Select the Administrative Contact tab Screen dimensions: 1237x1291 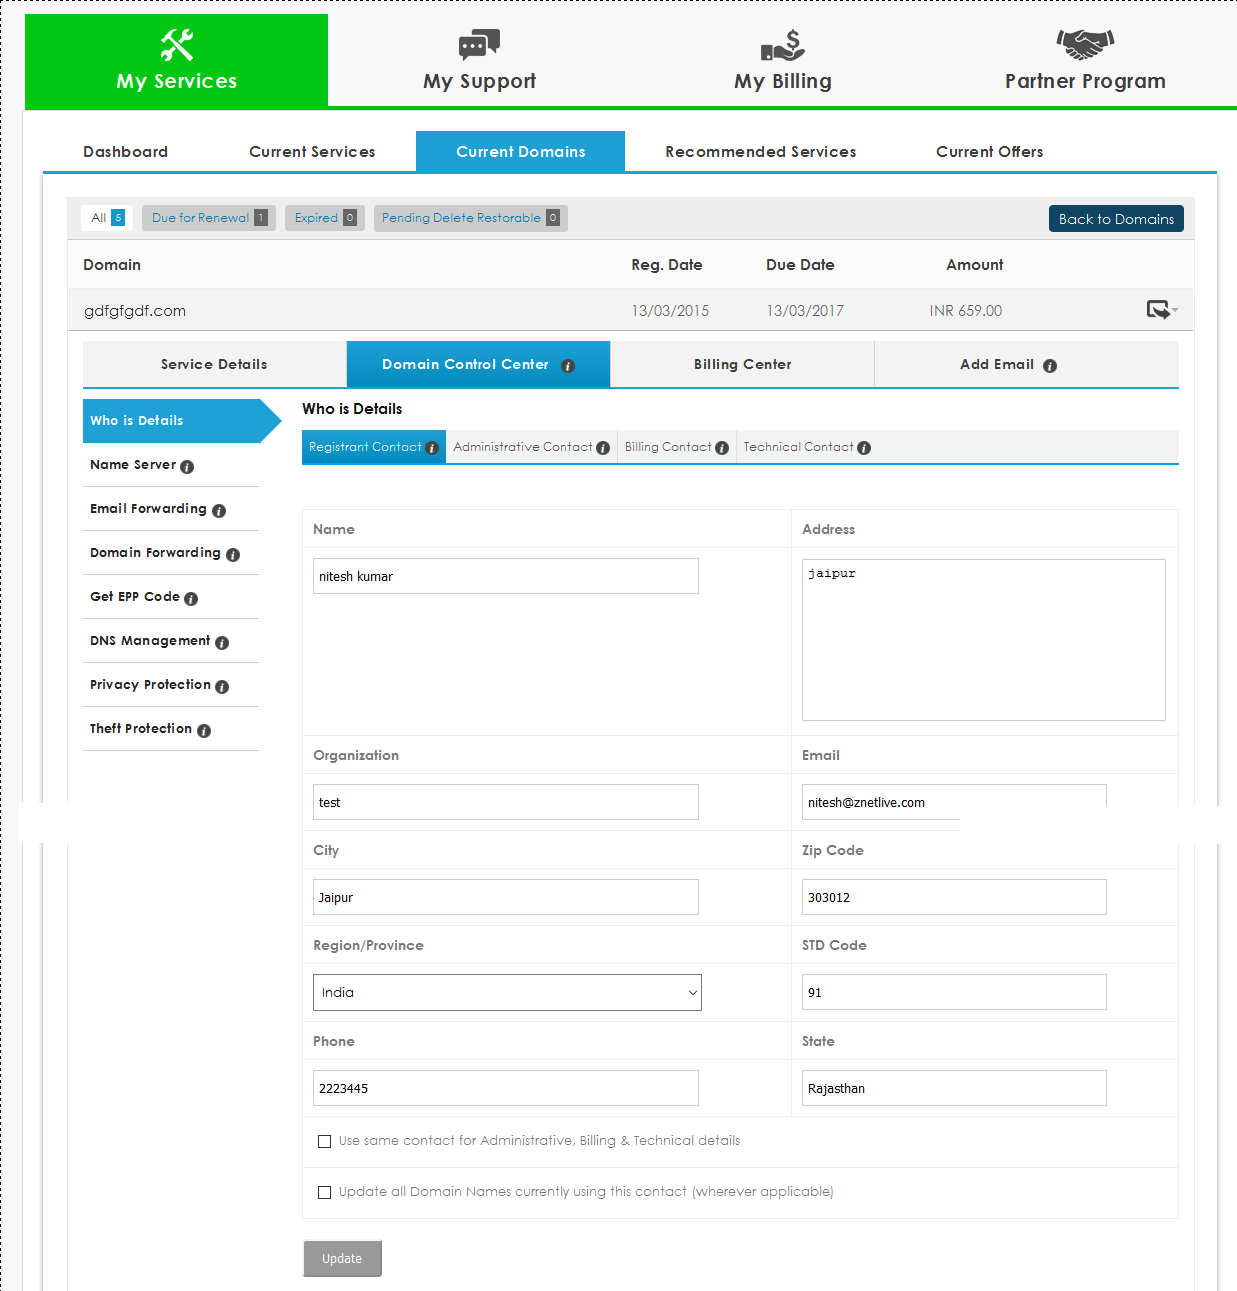coord(523,447)
